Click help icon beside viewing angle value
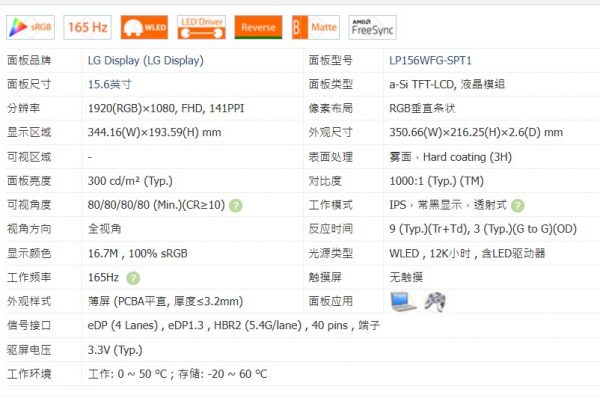Image resolution: width=600 pixels, height=401 pixels. coord(236,206)
